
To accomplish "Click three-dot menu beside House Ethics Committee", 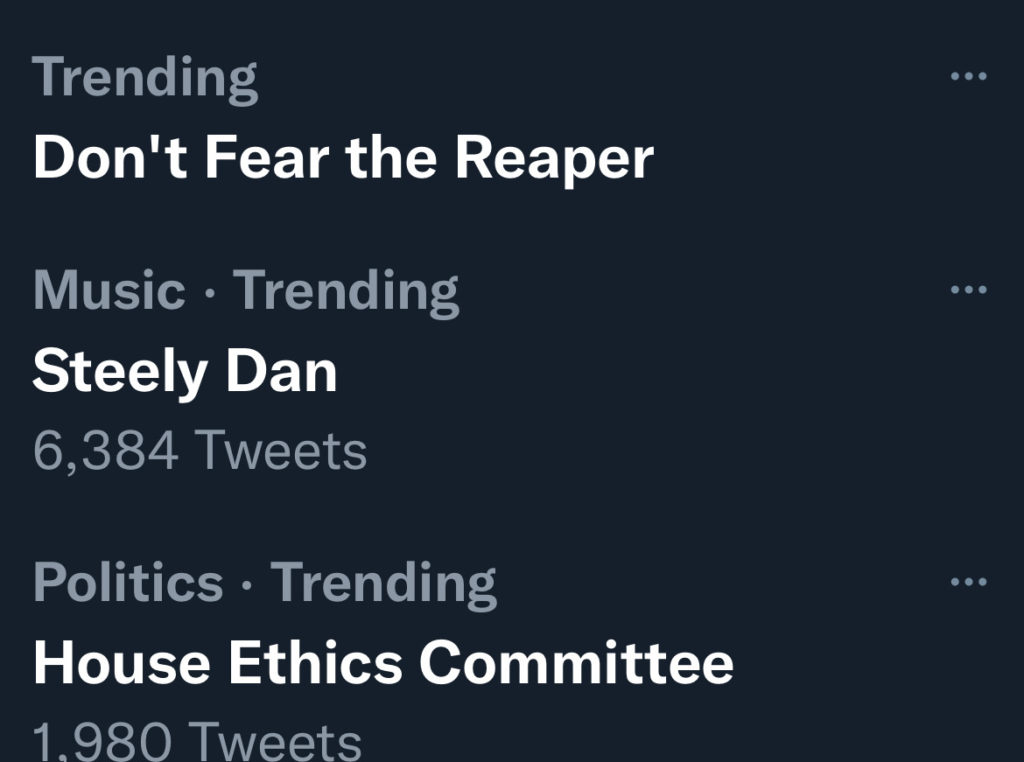I will coord(968,582).
